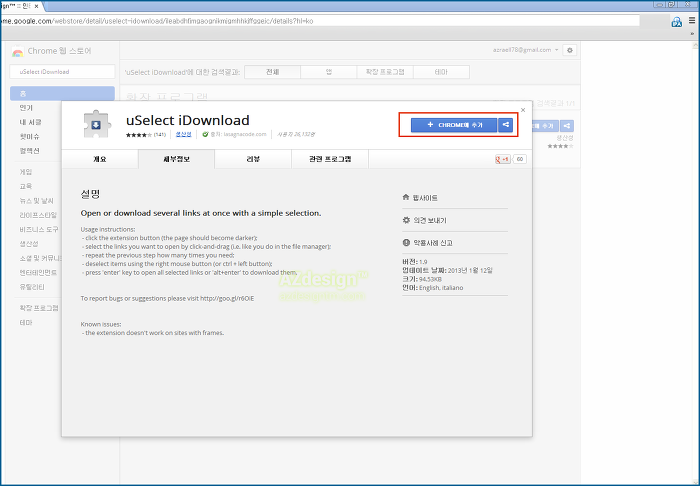Click the Google +1 button
700x486 pixels.
point(503,159)
